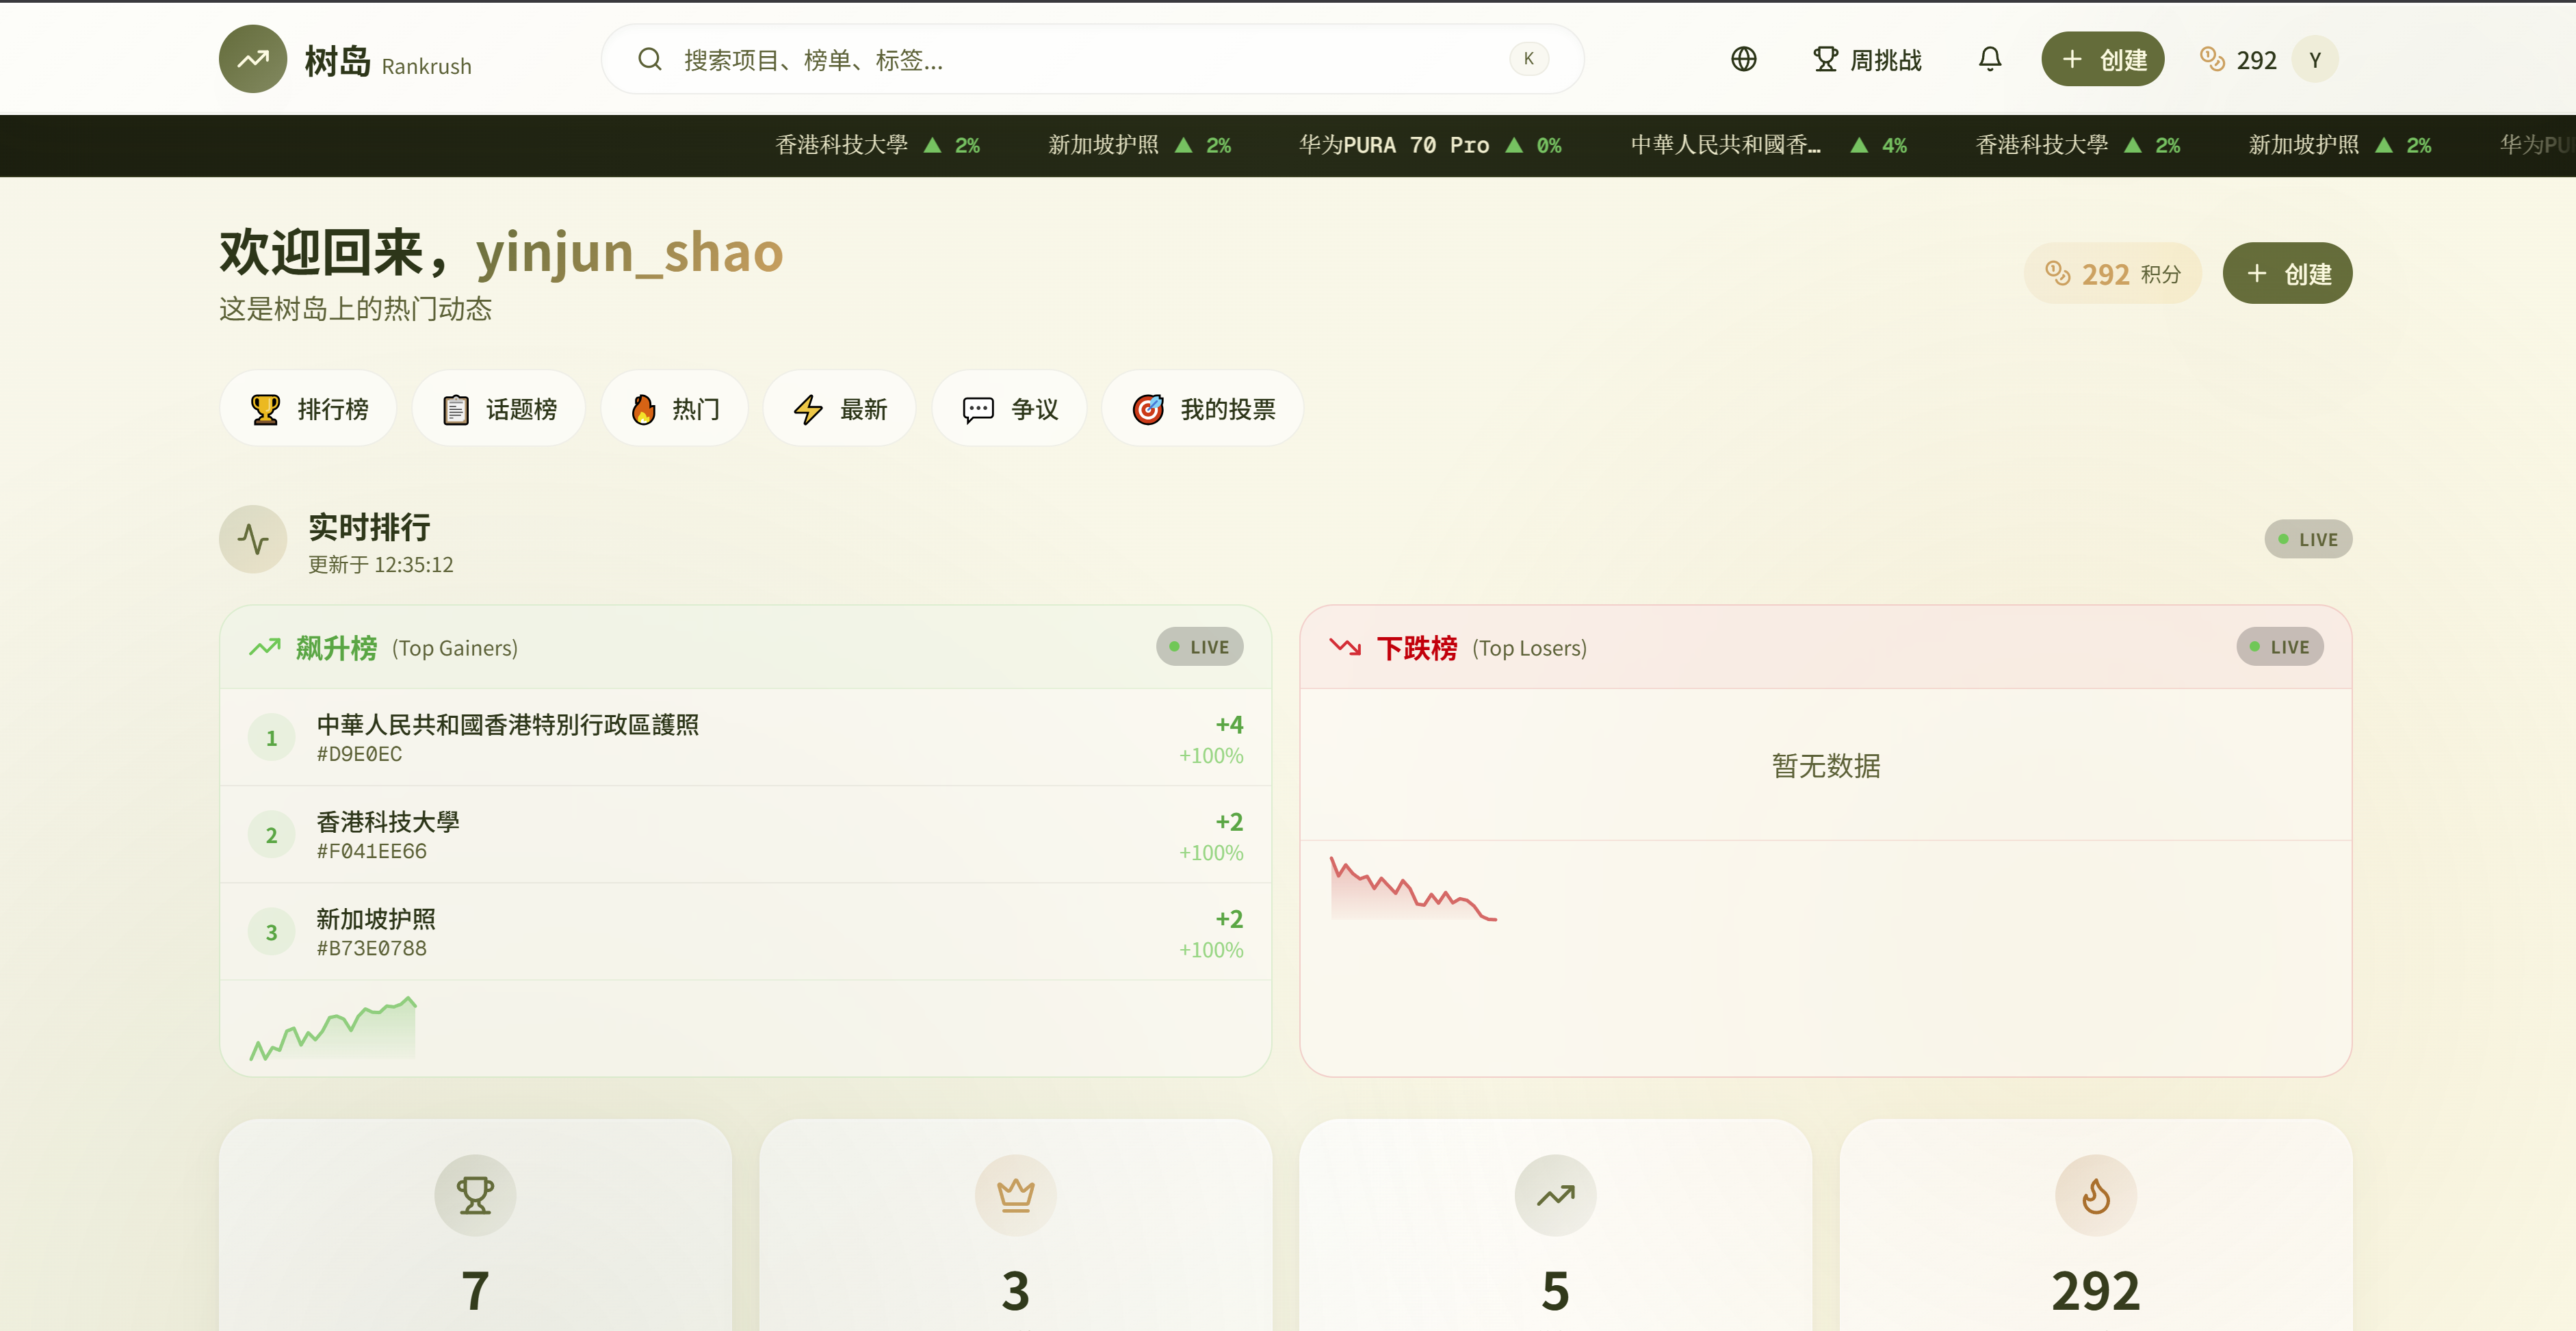Viewport: 2576px width, 1331px height.
Task: Open the 周挑战 link
Action: (1867, 59)
